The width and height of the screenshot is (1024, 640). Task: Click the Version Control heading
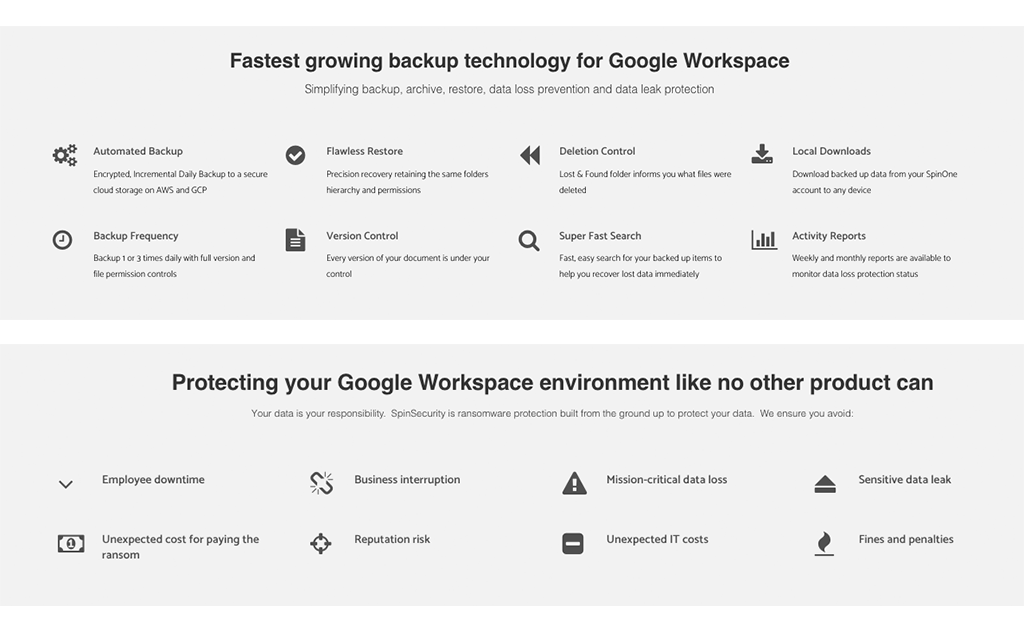tap(362, 236)
